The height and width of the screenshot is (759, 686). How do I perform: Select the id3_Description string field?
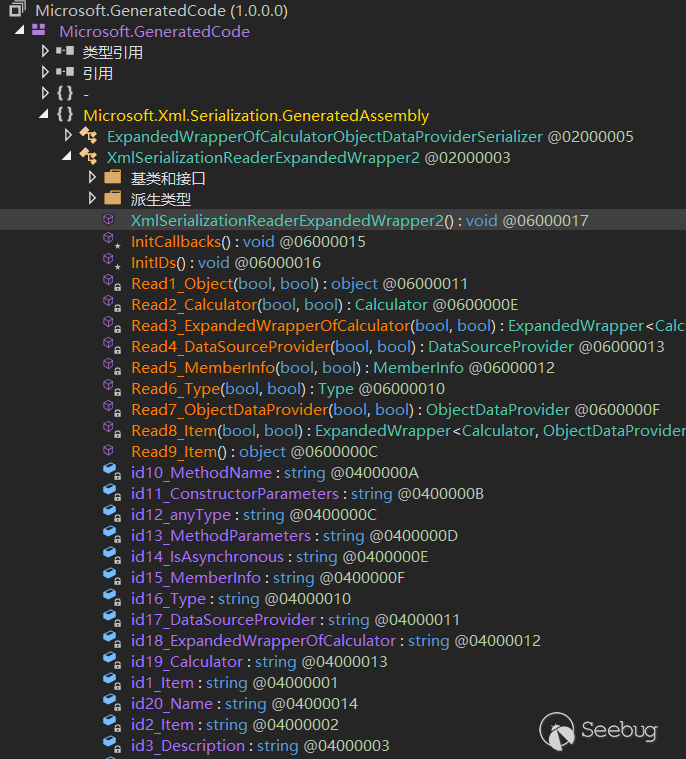click(x=188, y=746)
